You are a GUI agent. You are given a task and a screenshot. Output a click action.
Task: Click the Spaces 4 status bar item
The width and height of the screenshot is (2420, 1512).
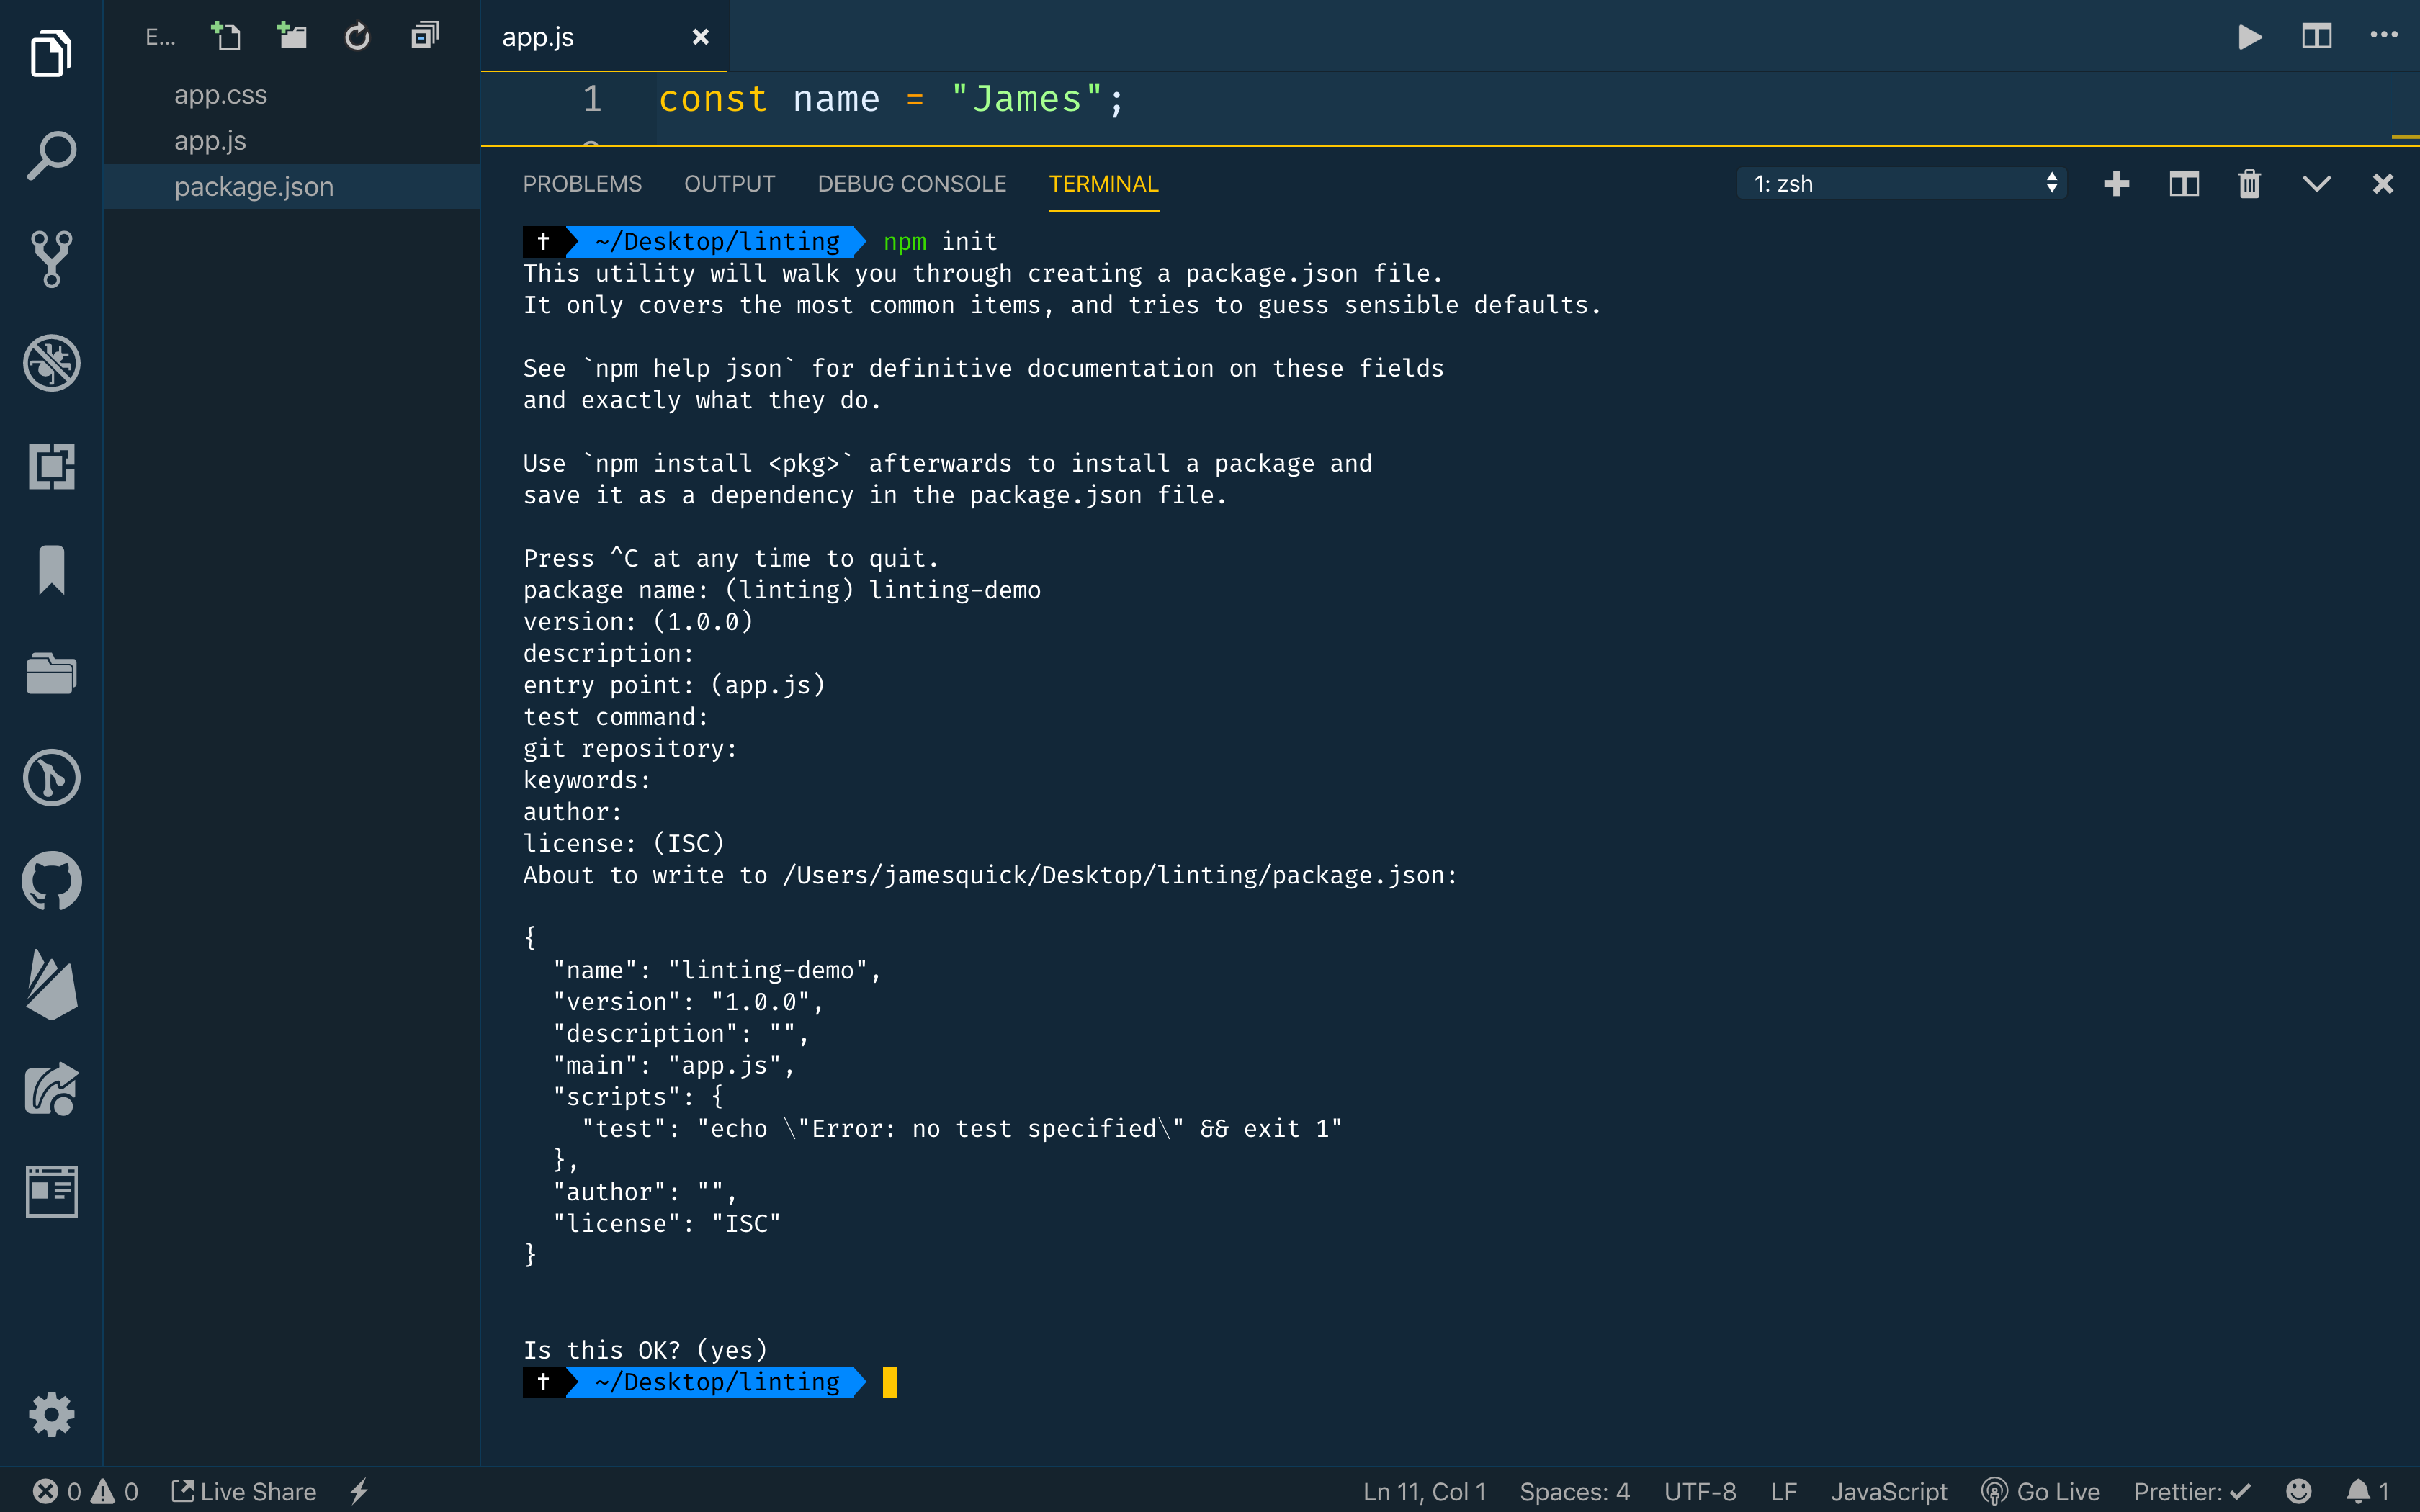(1573, 1491)
